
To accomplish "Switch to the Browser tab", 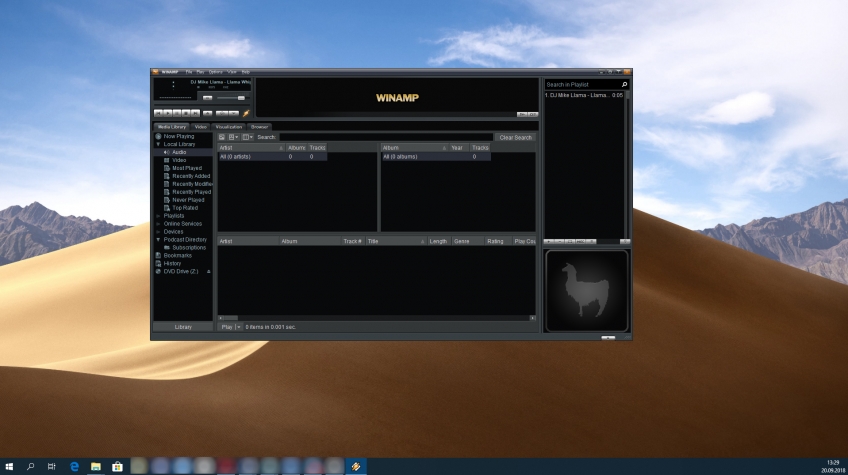I will [x=260, y=127].
